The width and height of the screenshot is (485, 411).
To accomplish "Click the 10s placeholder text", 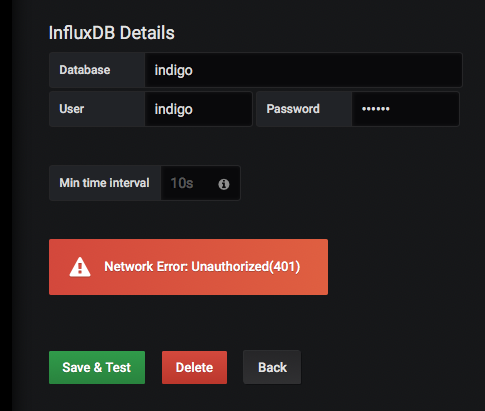I will 182,183.
